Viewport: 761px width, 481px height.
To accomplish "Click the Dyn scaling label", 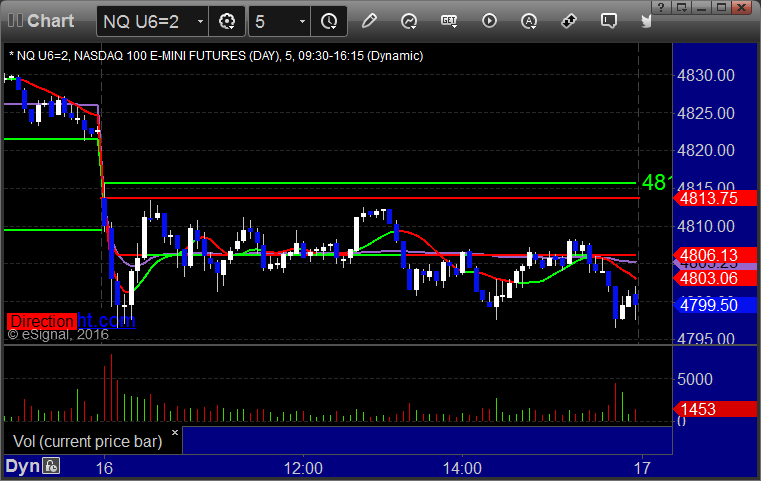I will tap(22, 466).
